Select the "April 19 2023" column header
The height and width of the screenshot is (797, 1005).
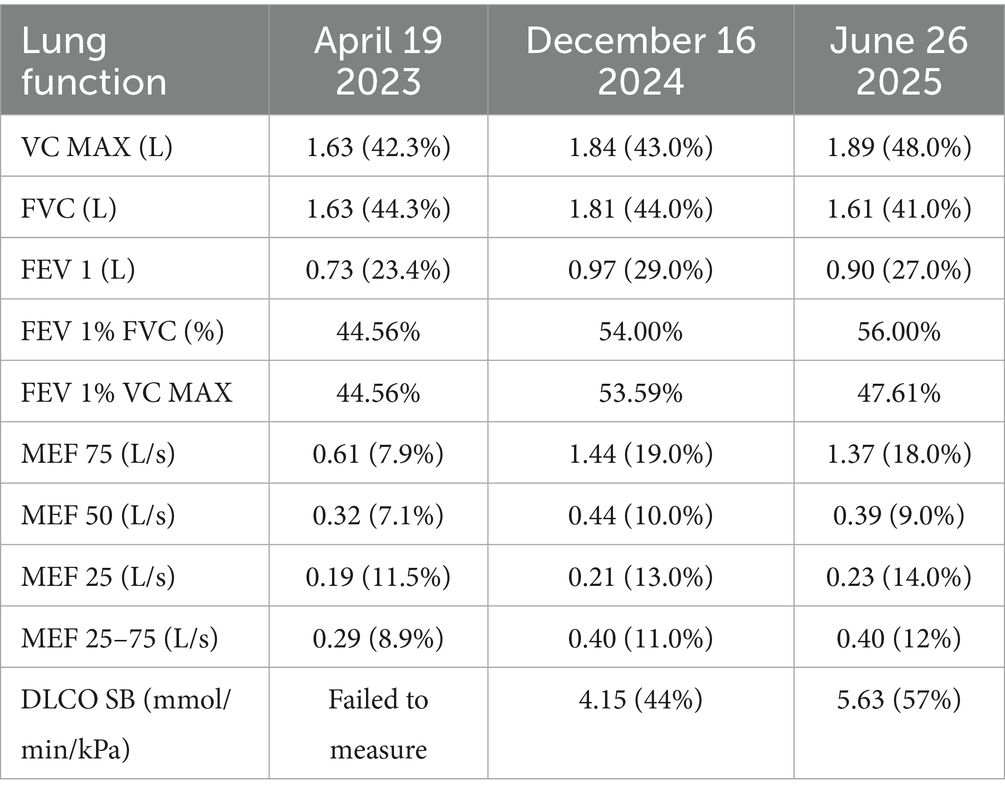378,60
